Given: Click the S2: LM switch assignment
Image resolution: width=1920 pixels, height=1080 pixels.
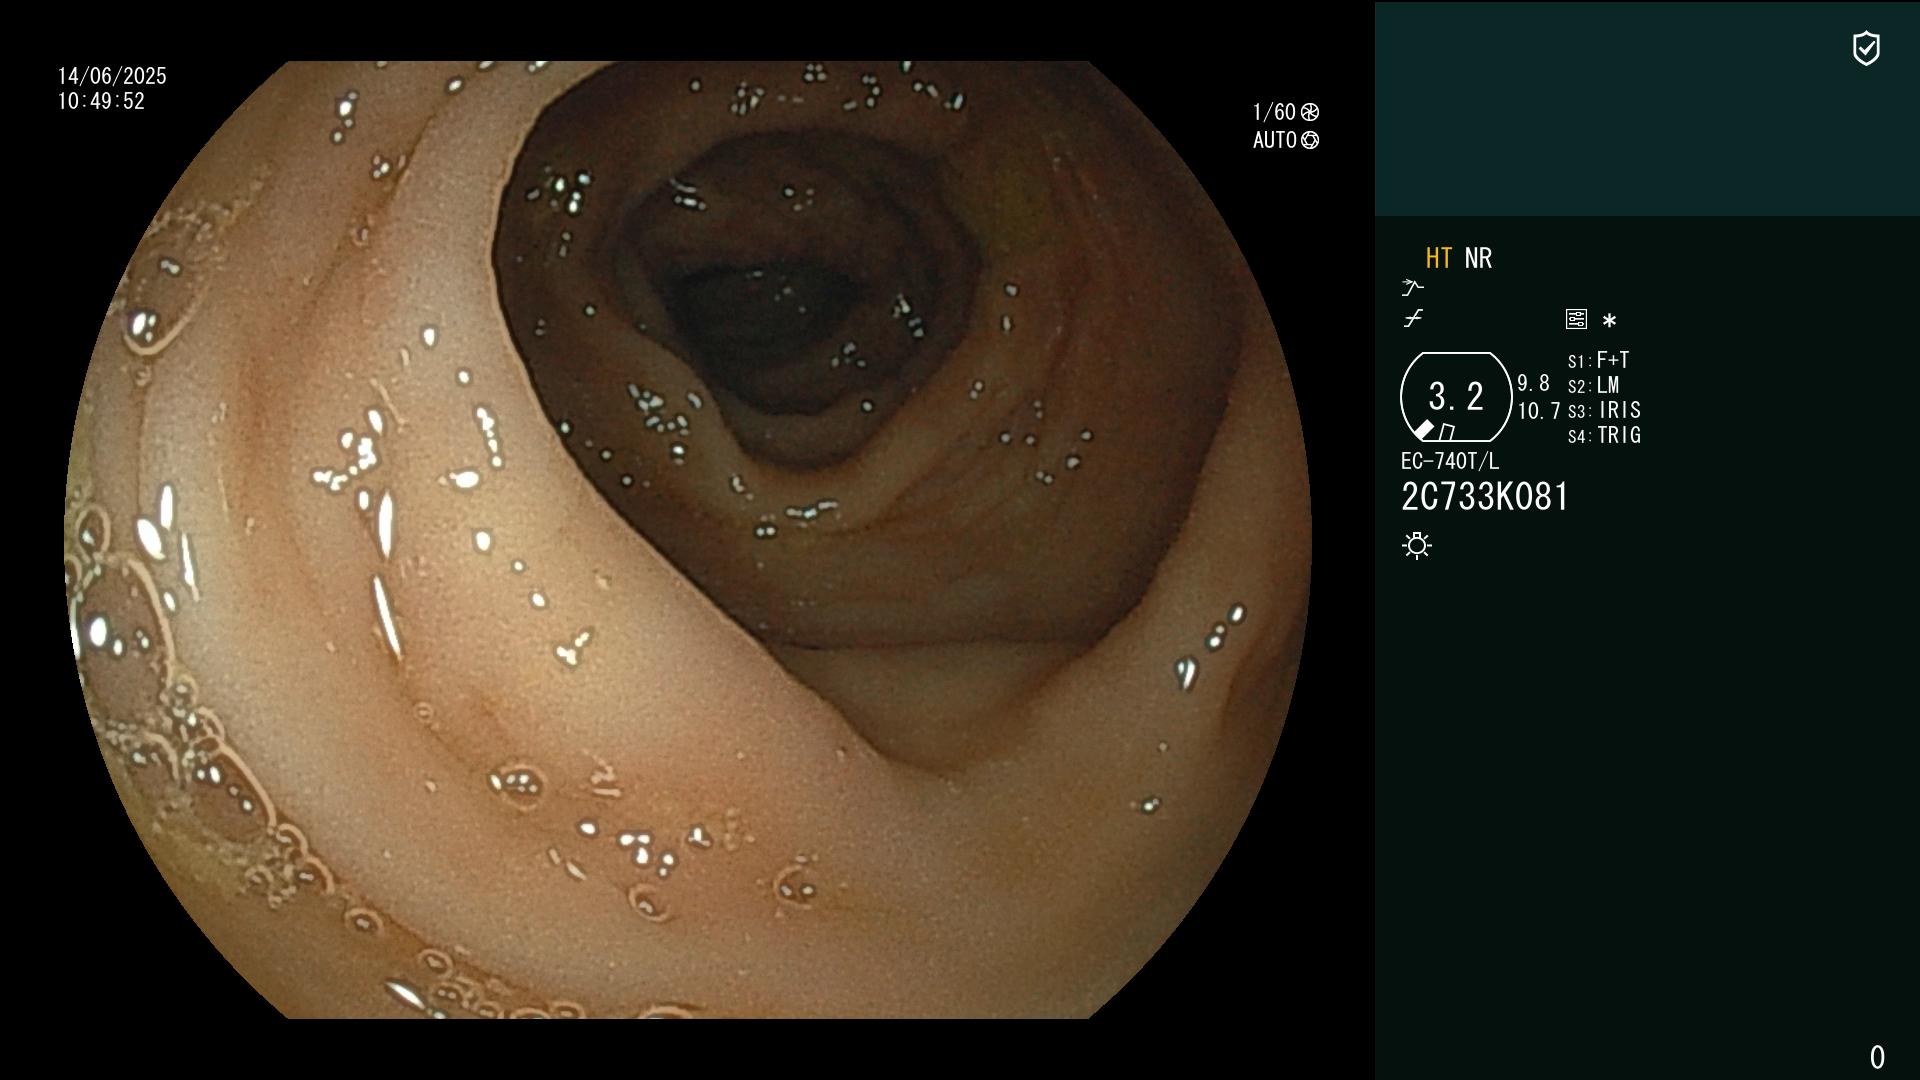Looking at the screenshot, I should [x=1594, y=385].
